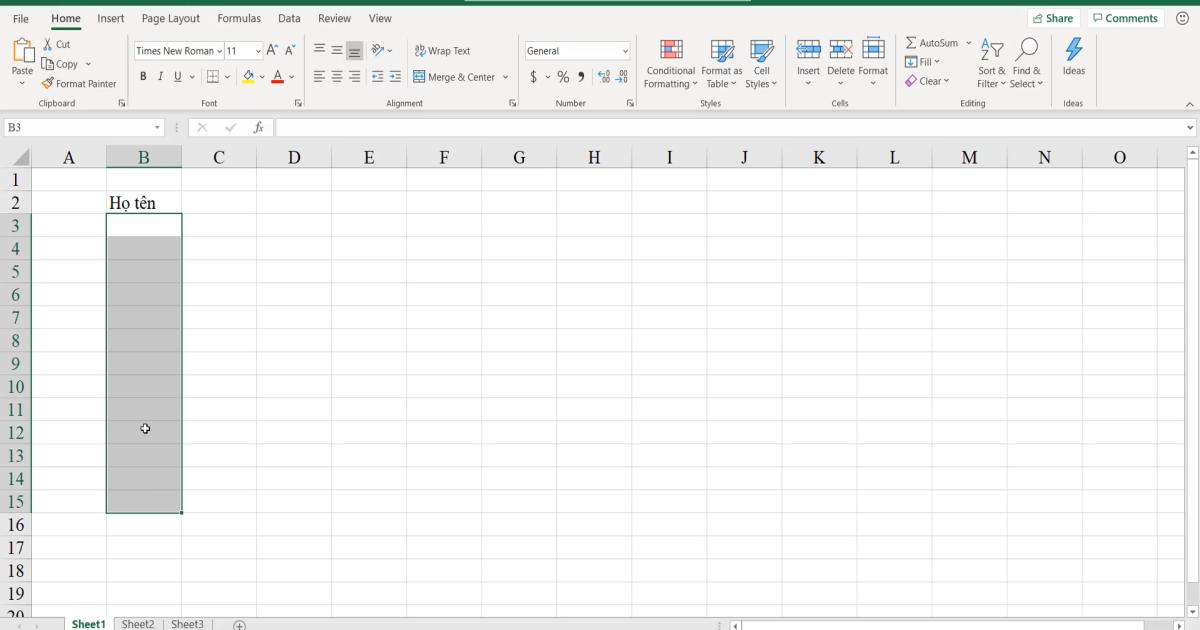The image size is (1200, 630).
Task: Click the red Font Color swatch
Action: pyautogui.click(x=278, y=76)
